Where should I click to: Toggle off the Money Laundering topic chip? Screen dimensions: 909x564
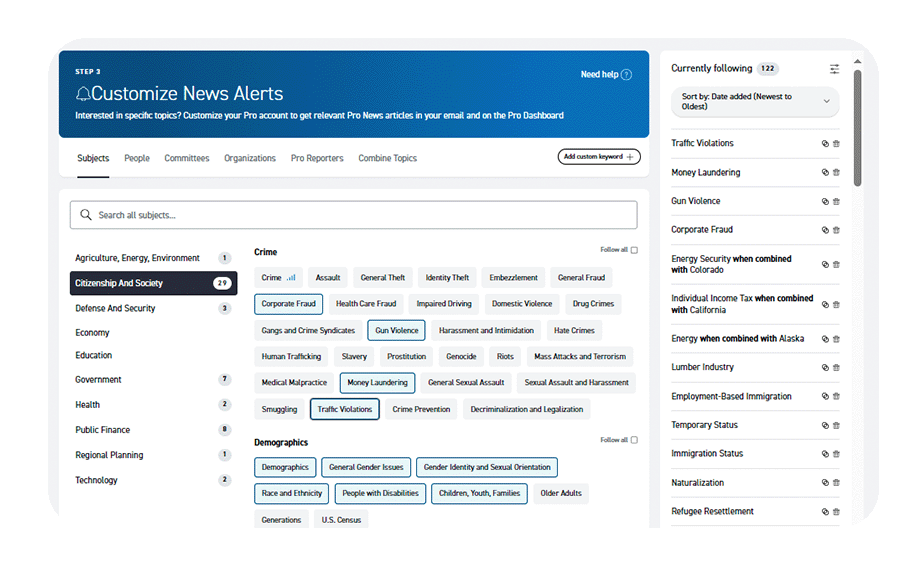click(377, 383)
